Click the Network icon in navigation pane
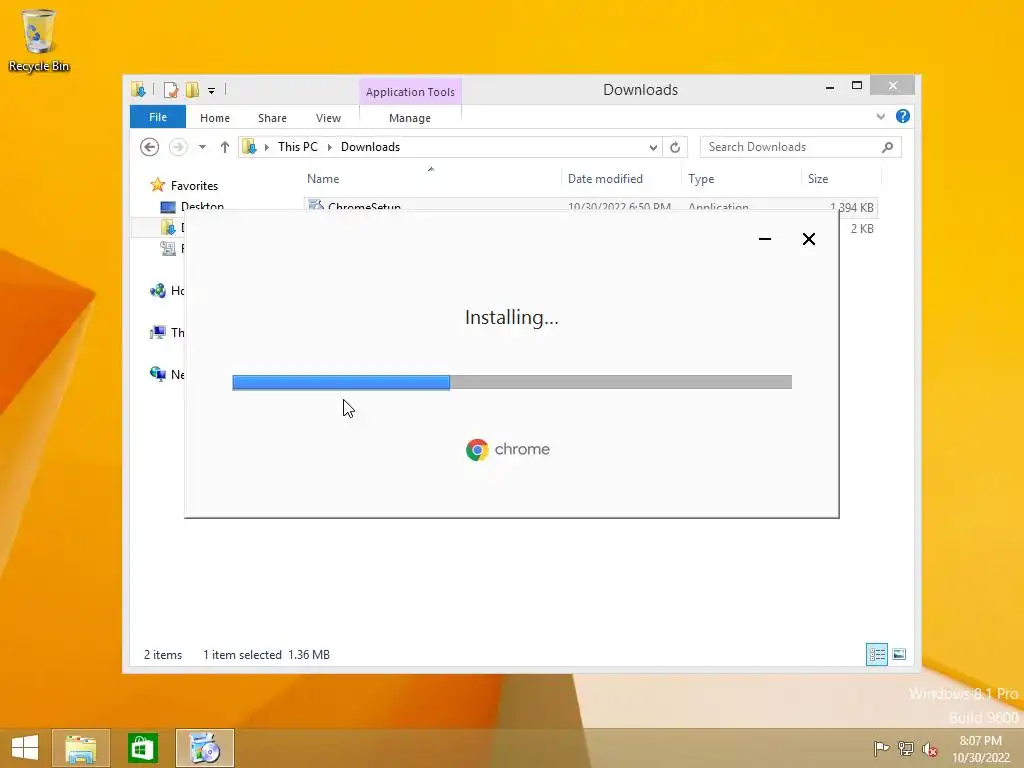 [157, 374]
